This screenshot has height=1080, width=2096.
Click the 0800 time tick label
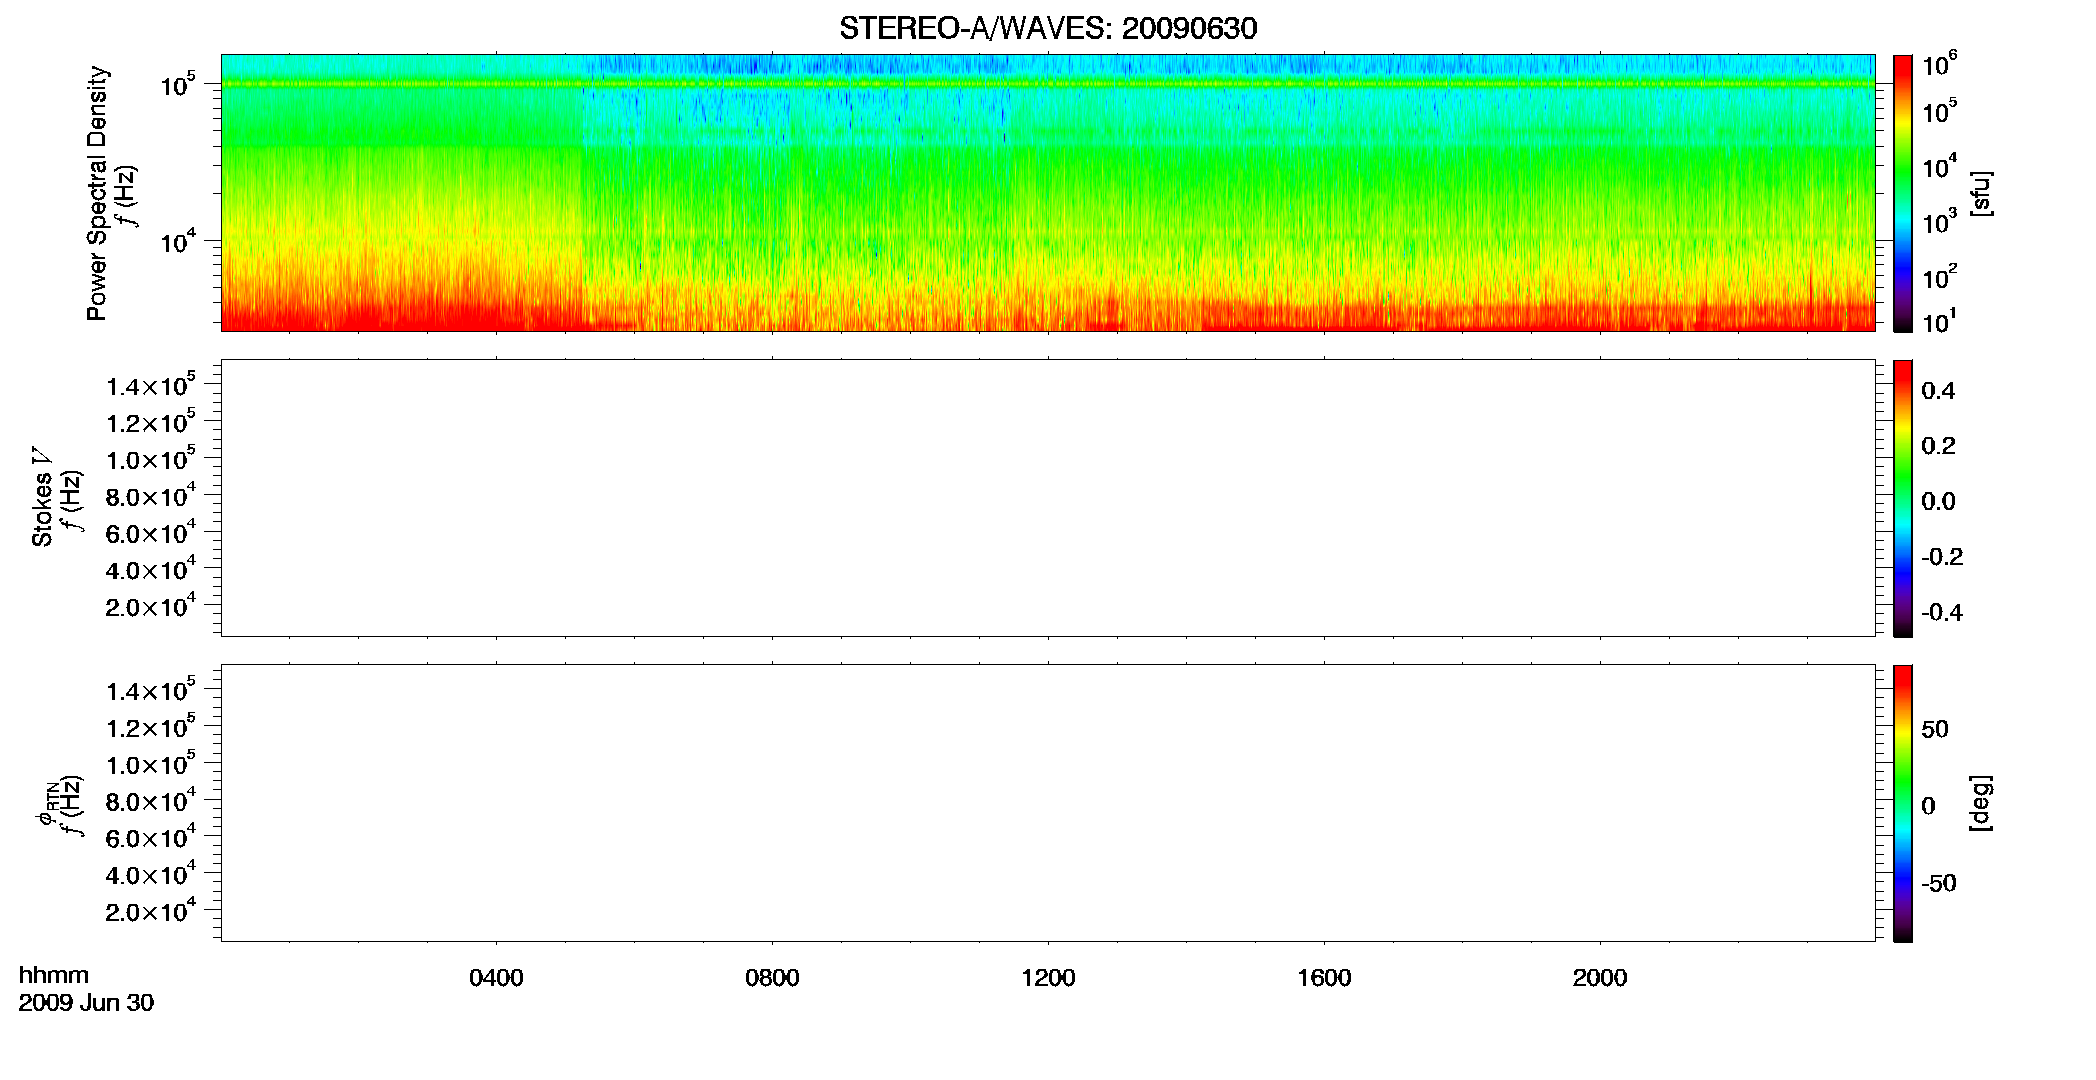click(x=772, y=978)
